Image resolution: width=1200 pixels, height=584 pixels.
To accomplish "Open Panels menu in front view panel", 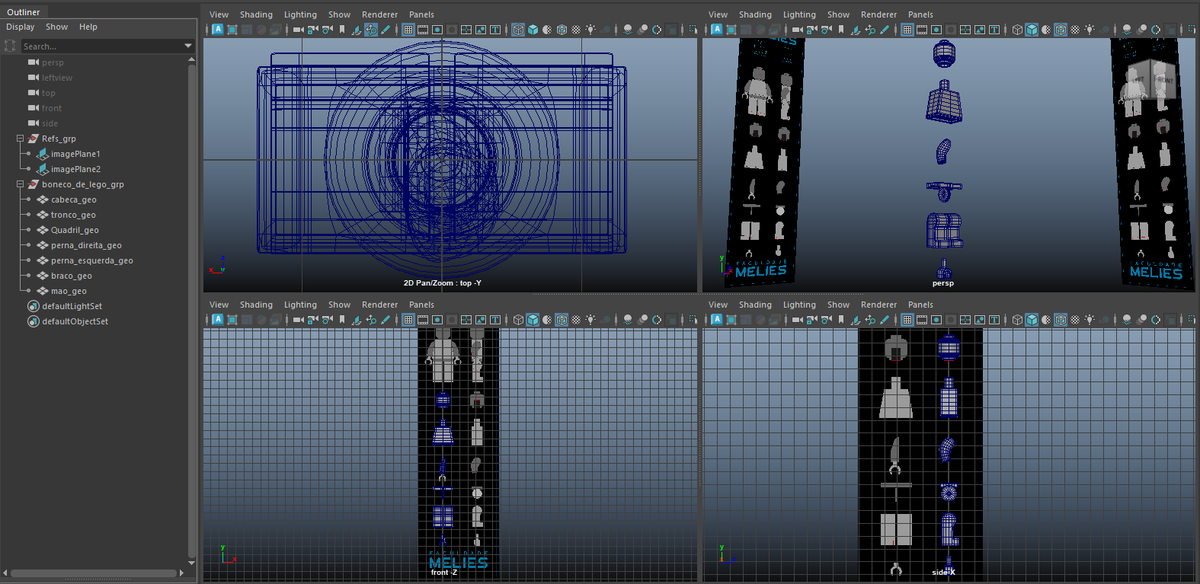I will 421,305.
